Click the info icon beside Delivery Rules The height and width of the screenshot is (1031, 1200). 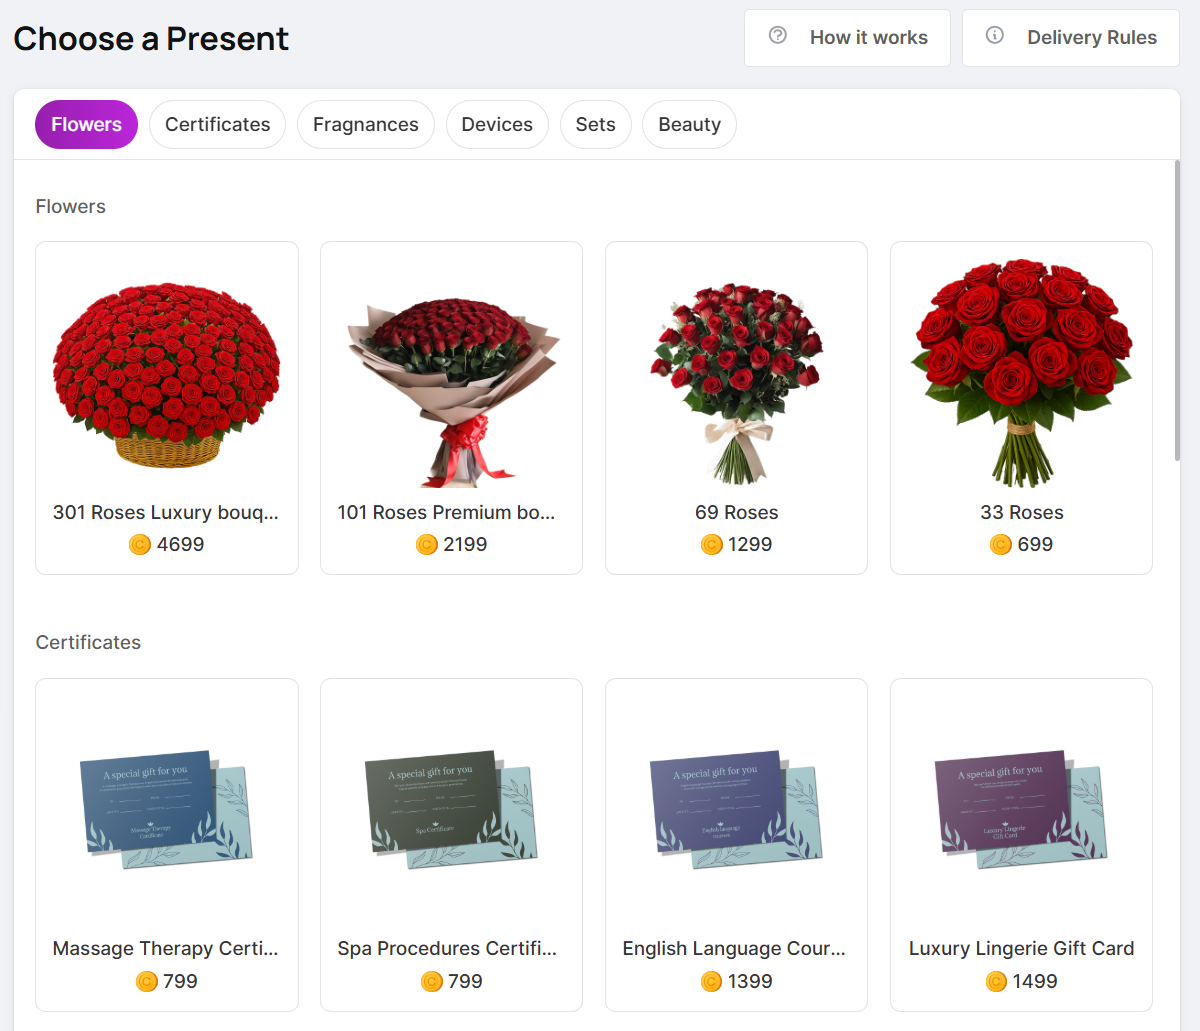(x=994, y=33)
